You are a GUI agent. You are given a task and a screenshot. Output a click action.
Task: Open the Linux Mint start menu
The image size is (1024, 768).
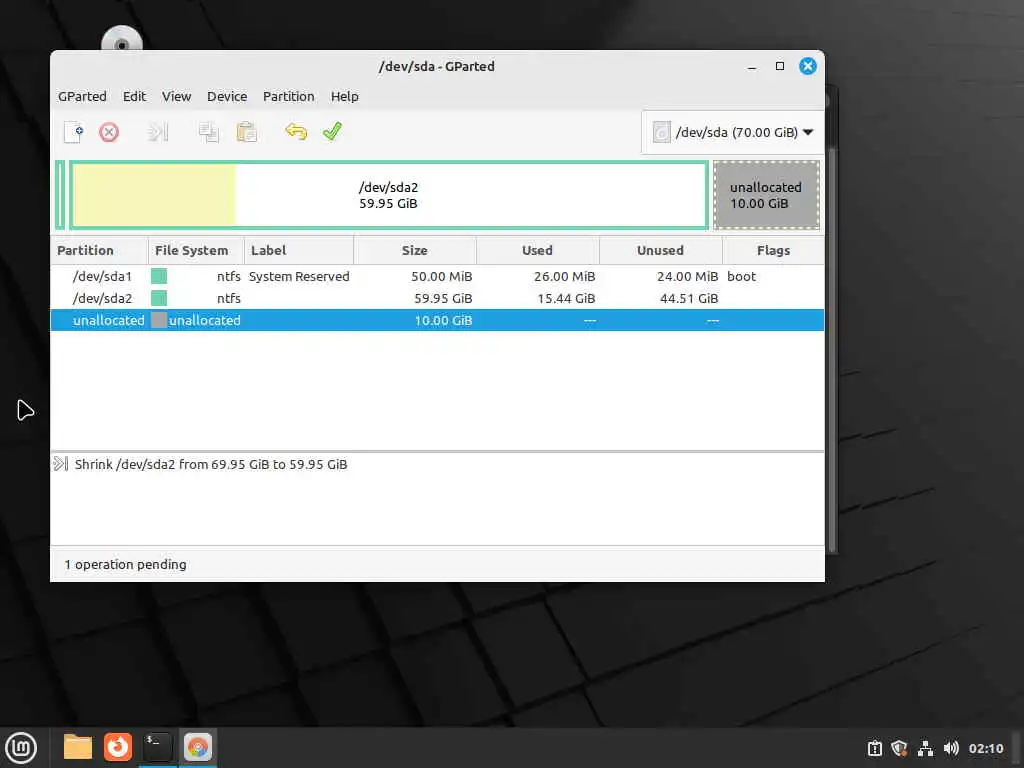pos(21,748)
